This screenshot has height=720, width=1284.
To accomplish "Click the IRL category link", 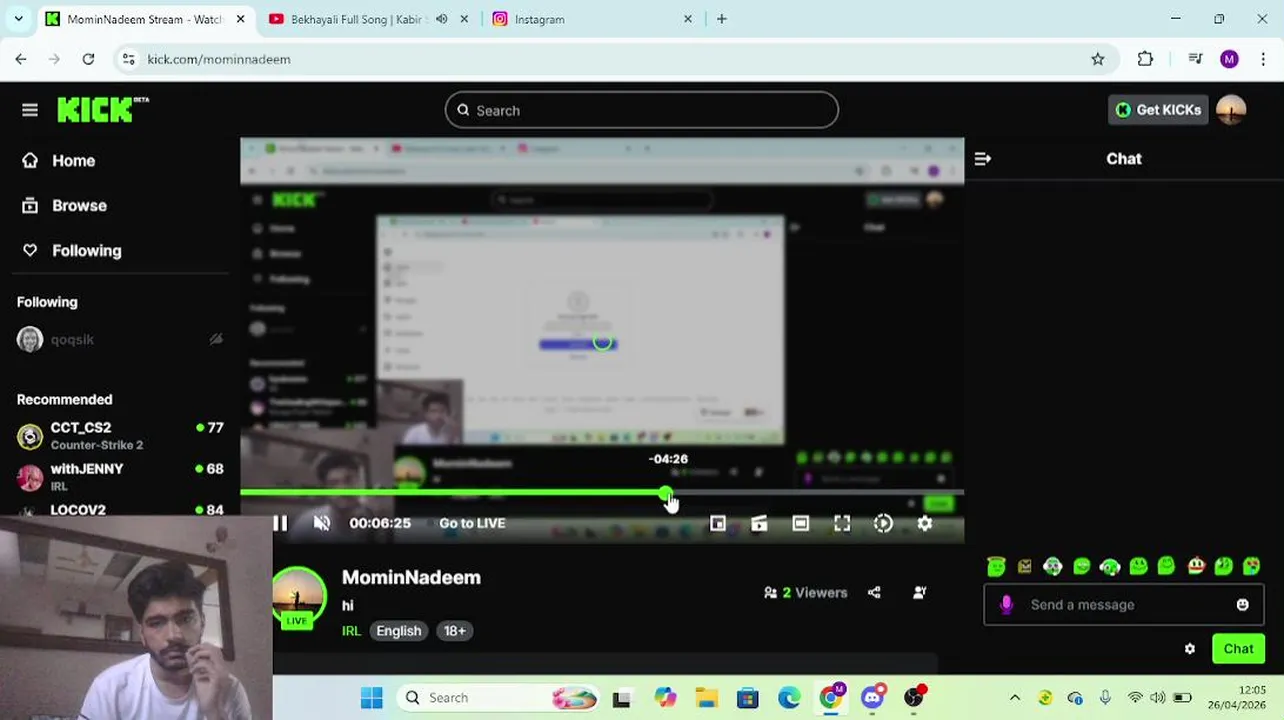I will pyautogui.click(x=351, y=631).
